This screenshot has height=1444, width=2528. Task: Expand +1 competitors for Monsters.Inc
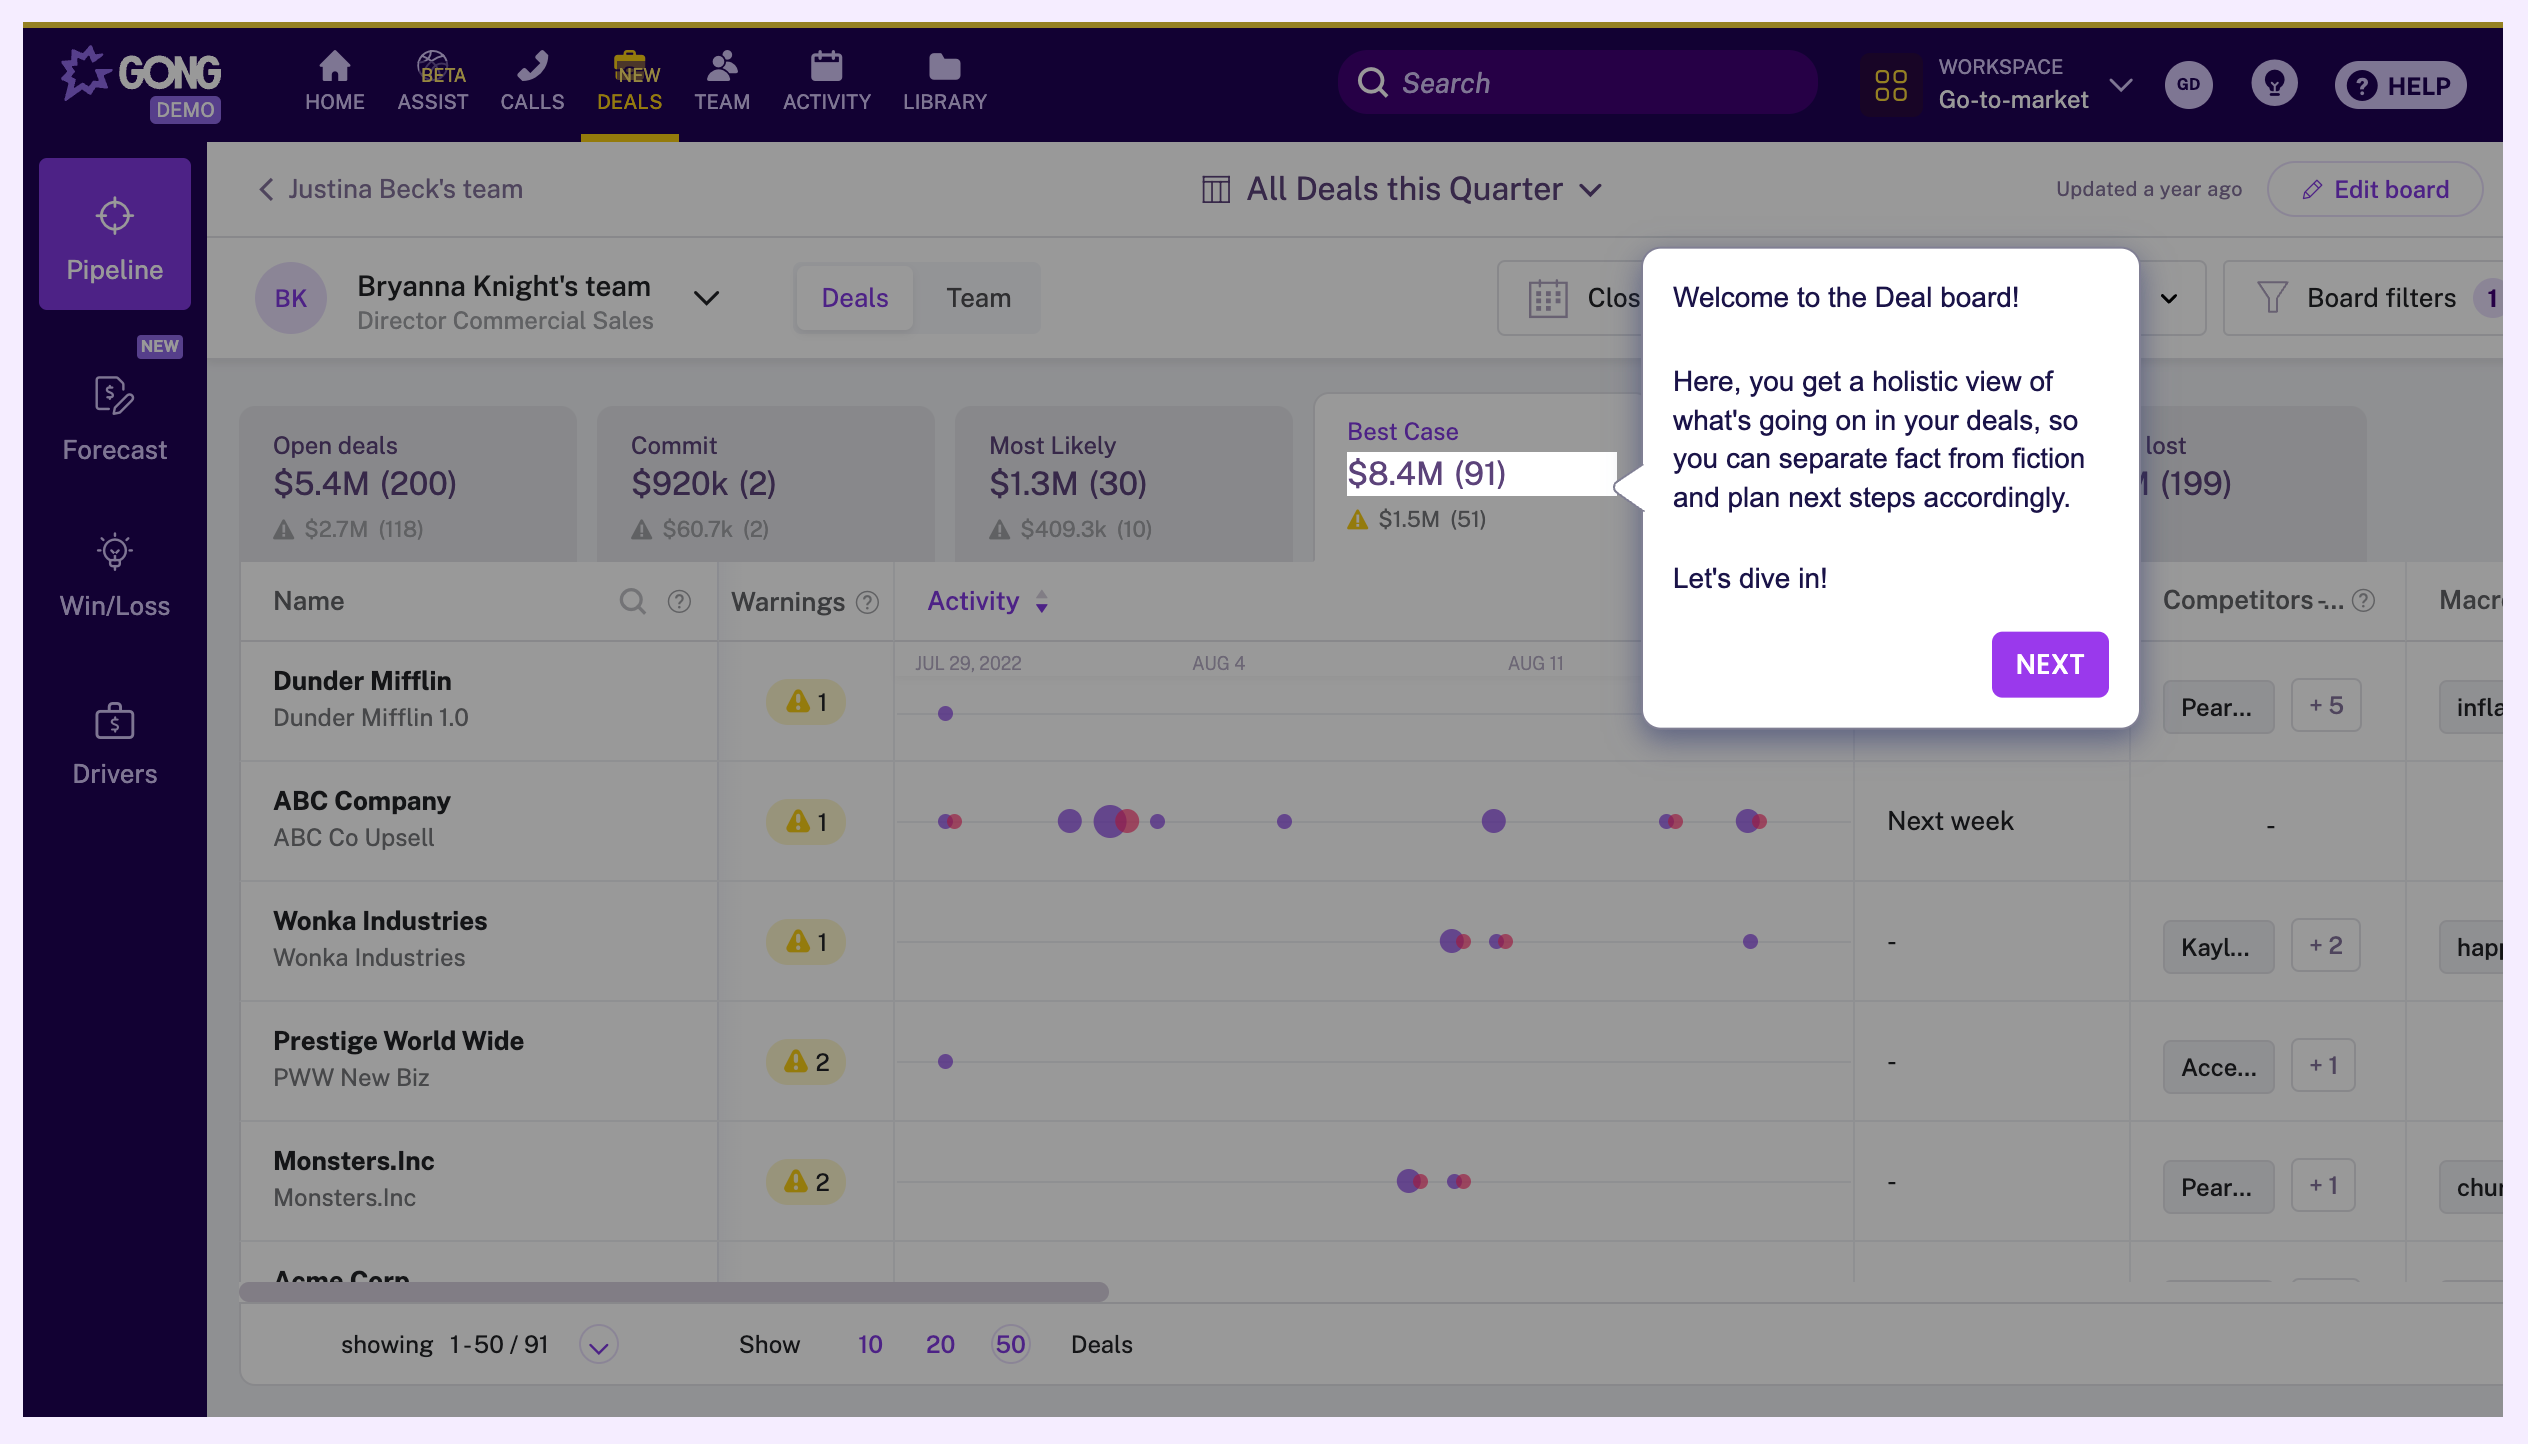click(2322, 1186)
